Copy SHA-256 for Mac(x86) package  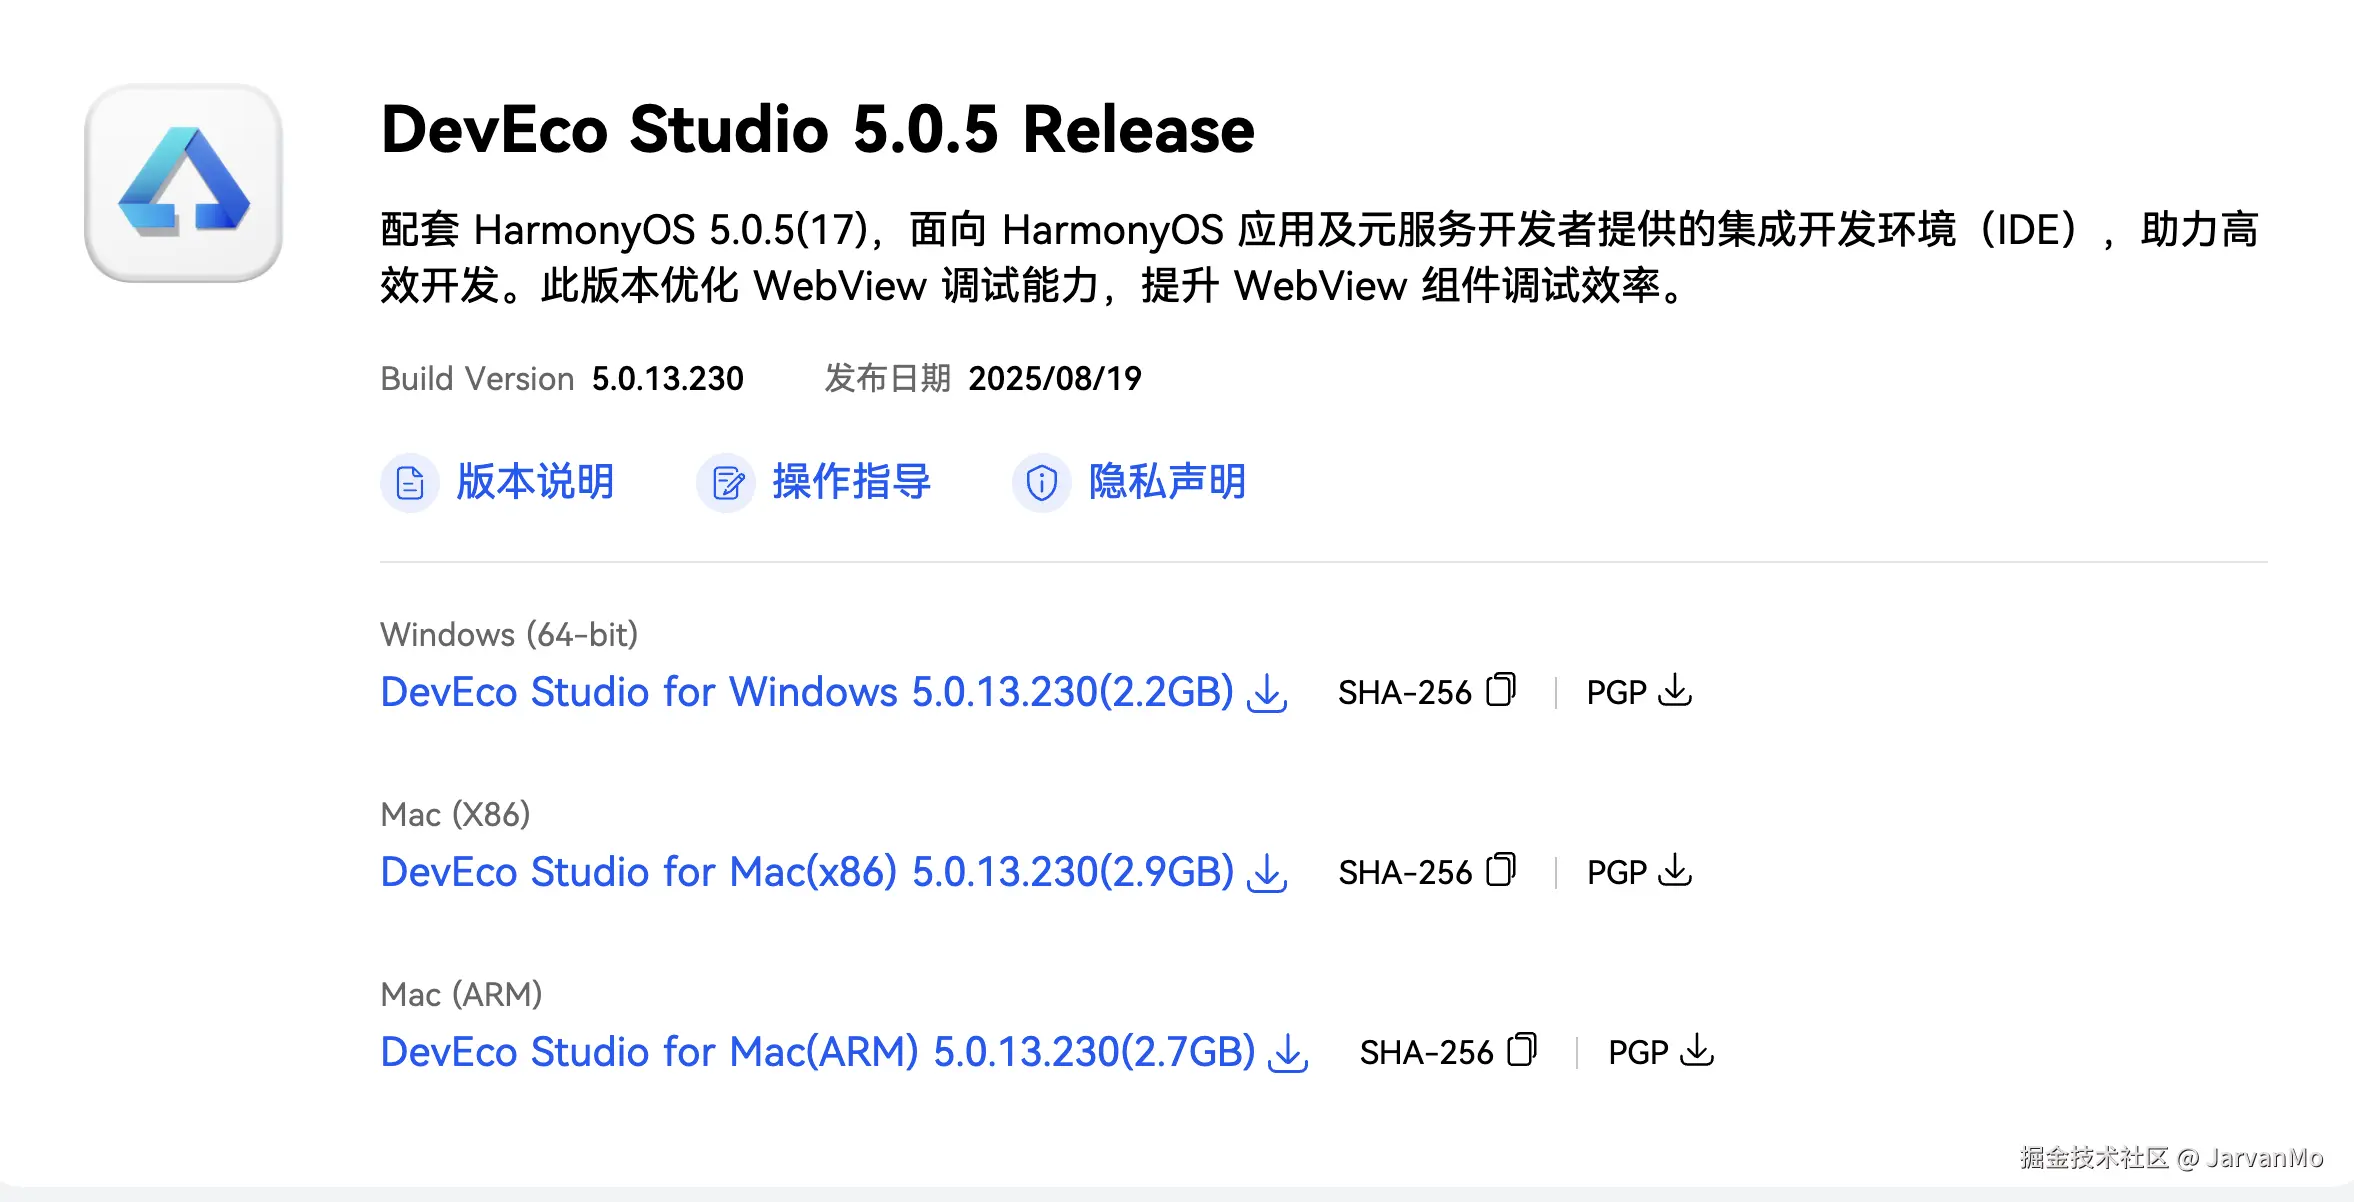click(x=1501, y=870)
